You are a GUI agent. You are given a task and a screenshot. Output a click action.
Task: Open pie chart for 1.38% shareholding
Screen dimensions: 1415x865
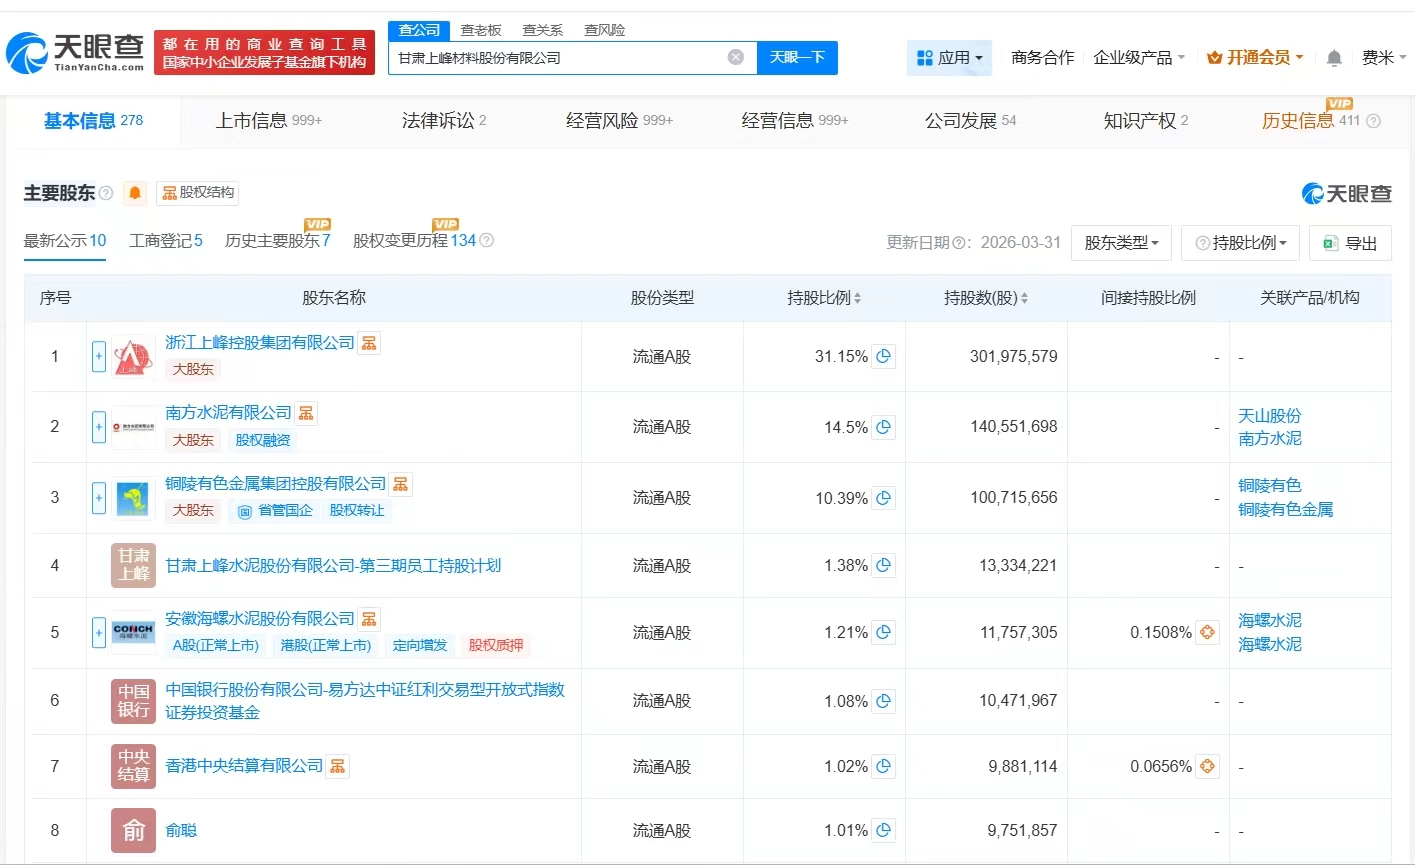pyautogui.click(x=884, y=566)
